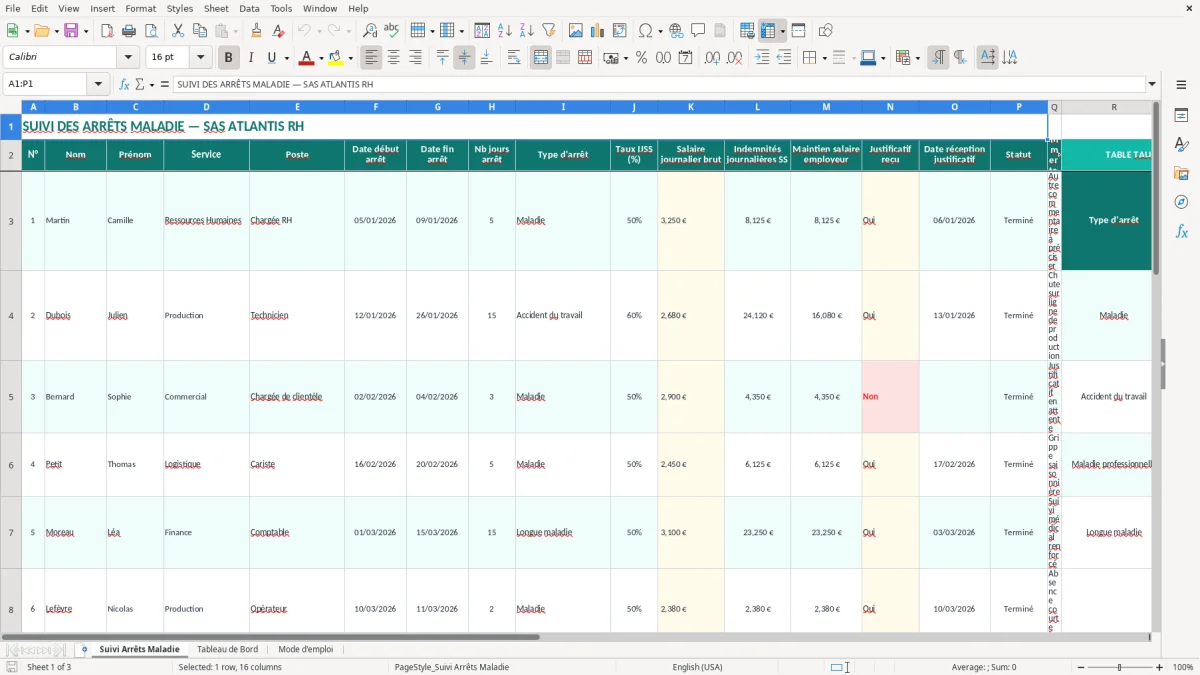Screen dimensions: 1200x675
Task: Click the Font Color red swatch
Action: click(307, 58)
